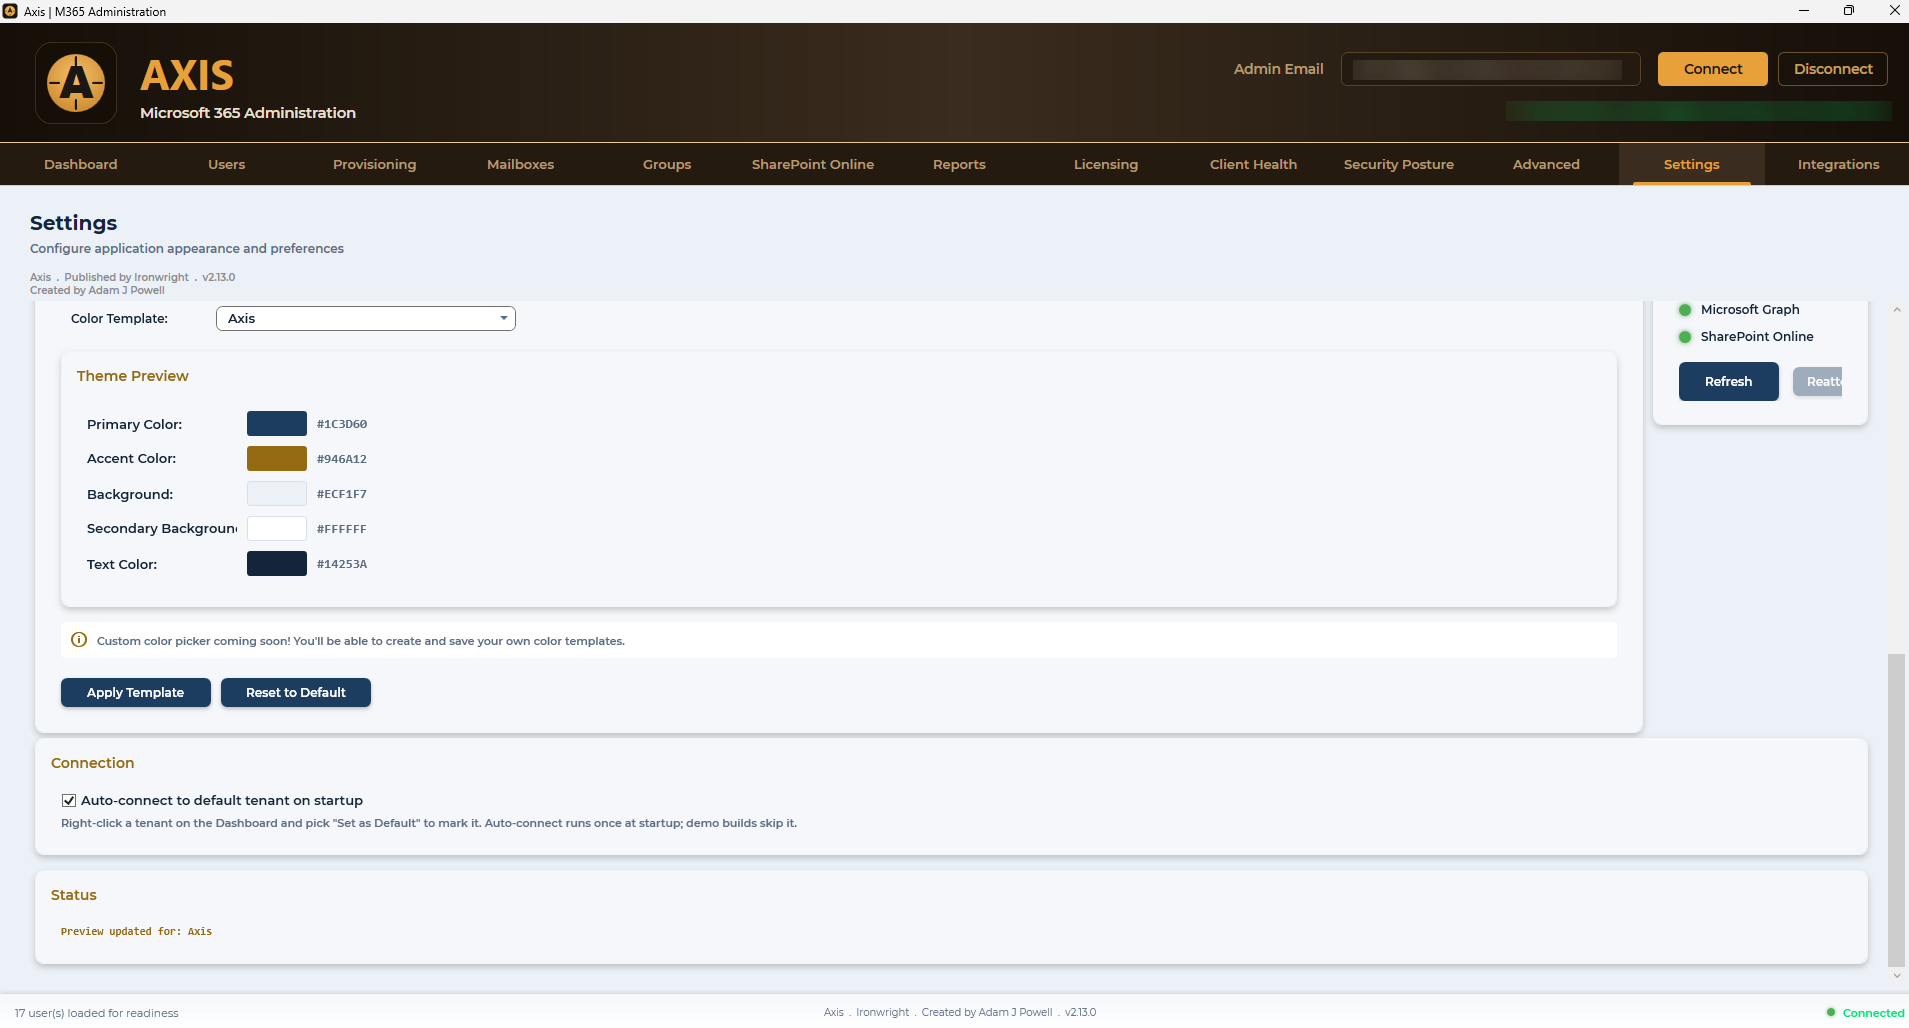The image size is (1909, 1028).
Task: Open the Security Posture tab
Action: coord(1399,164)
